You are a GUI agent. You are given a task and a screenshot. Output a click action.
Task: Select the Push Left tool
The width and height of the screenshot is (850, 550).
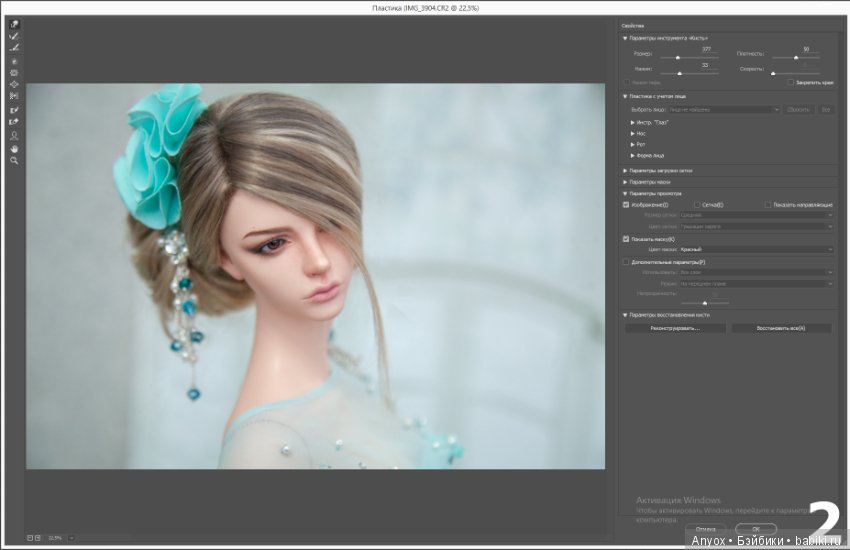click(14, 96)
